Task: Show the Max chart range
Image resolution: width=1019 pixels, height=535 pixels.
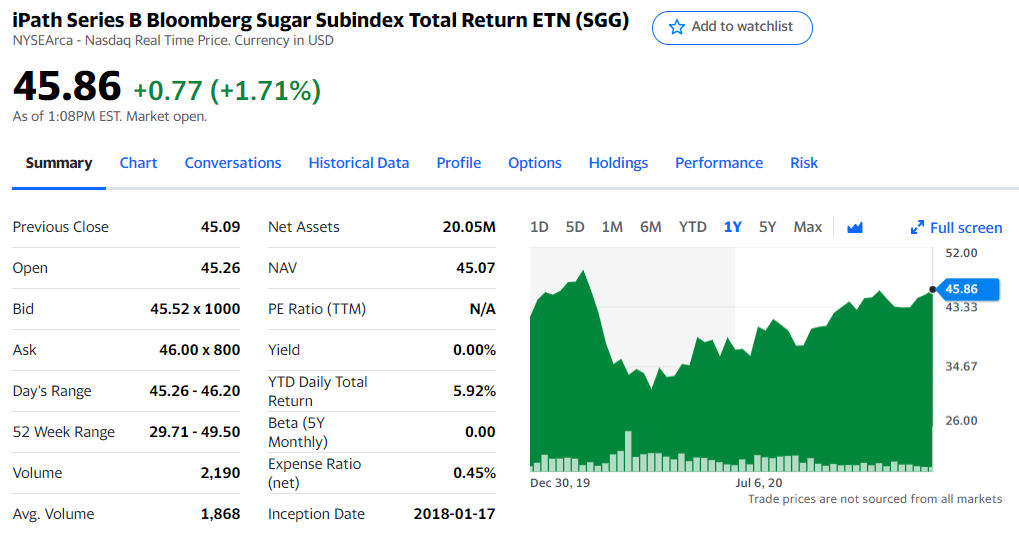Action: click(807, 227)
